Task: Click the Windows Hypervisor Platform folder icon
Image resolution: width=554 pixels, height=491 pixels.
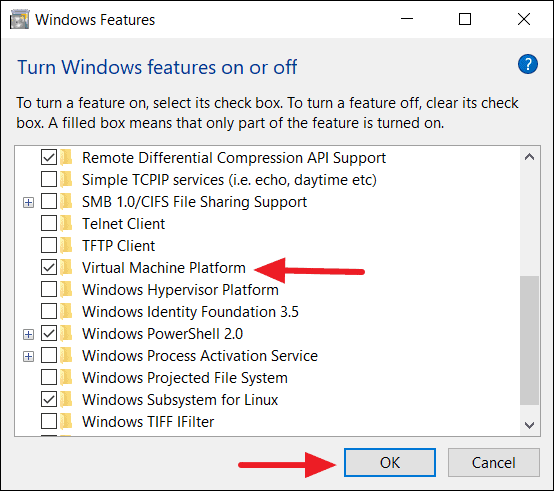Action: 66,289
